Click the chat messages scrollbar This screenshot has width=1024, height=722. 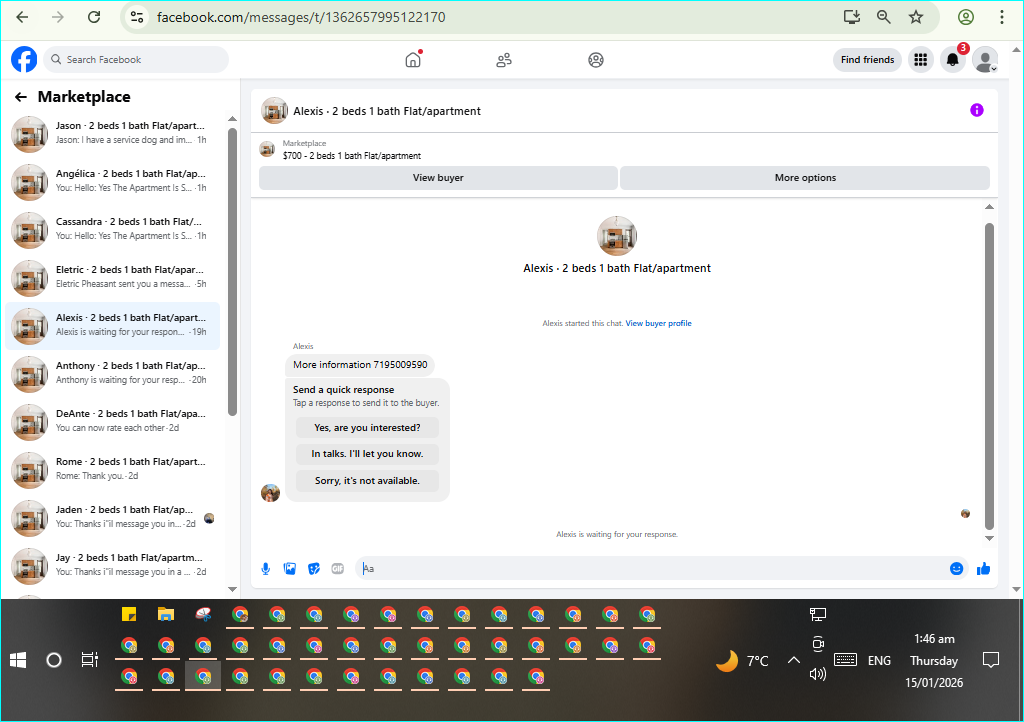coord(989,376)
